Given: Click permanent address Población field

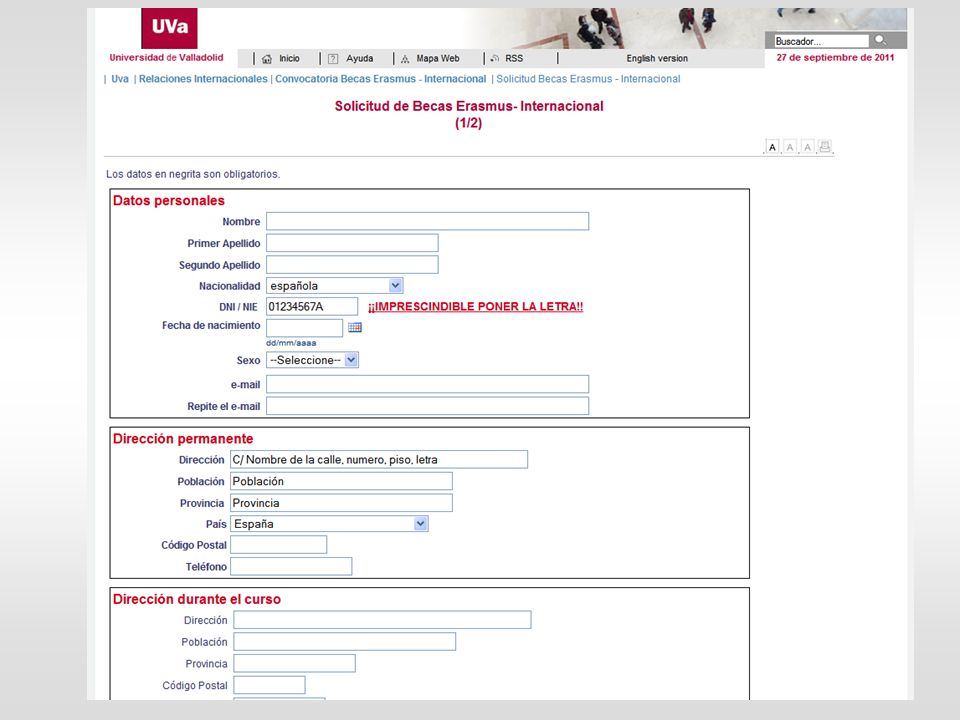Looking at the screenshot, I should pos(342,481).
